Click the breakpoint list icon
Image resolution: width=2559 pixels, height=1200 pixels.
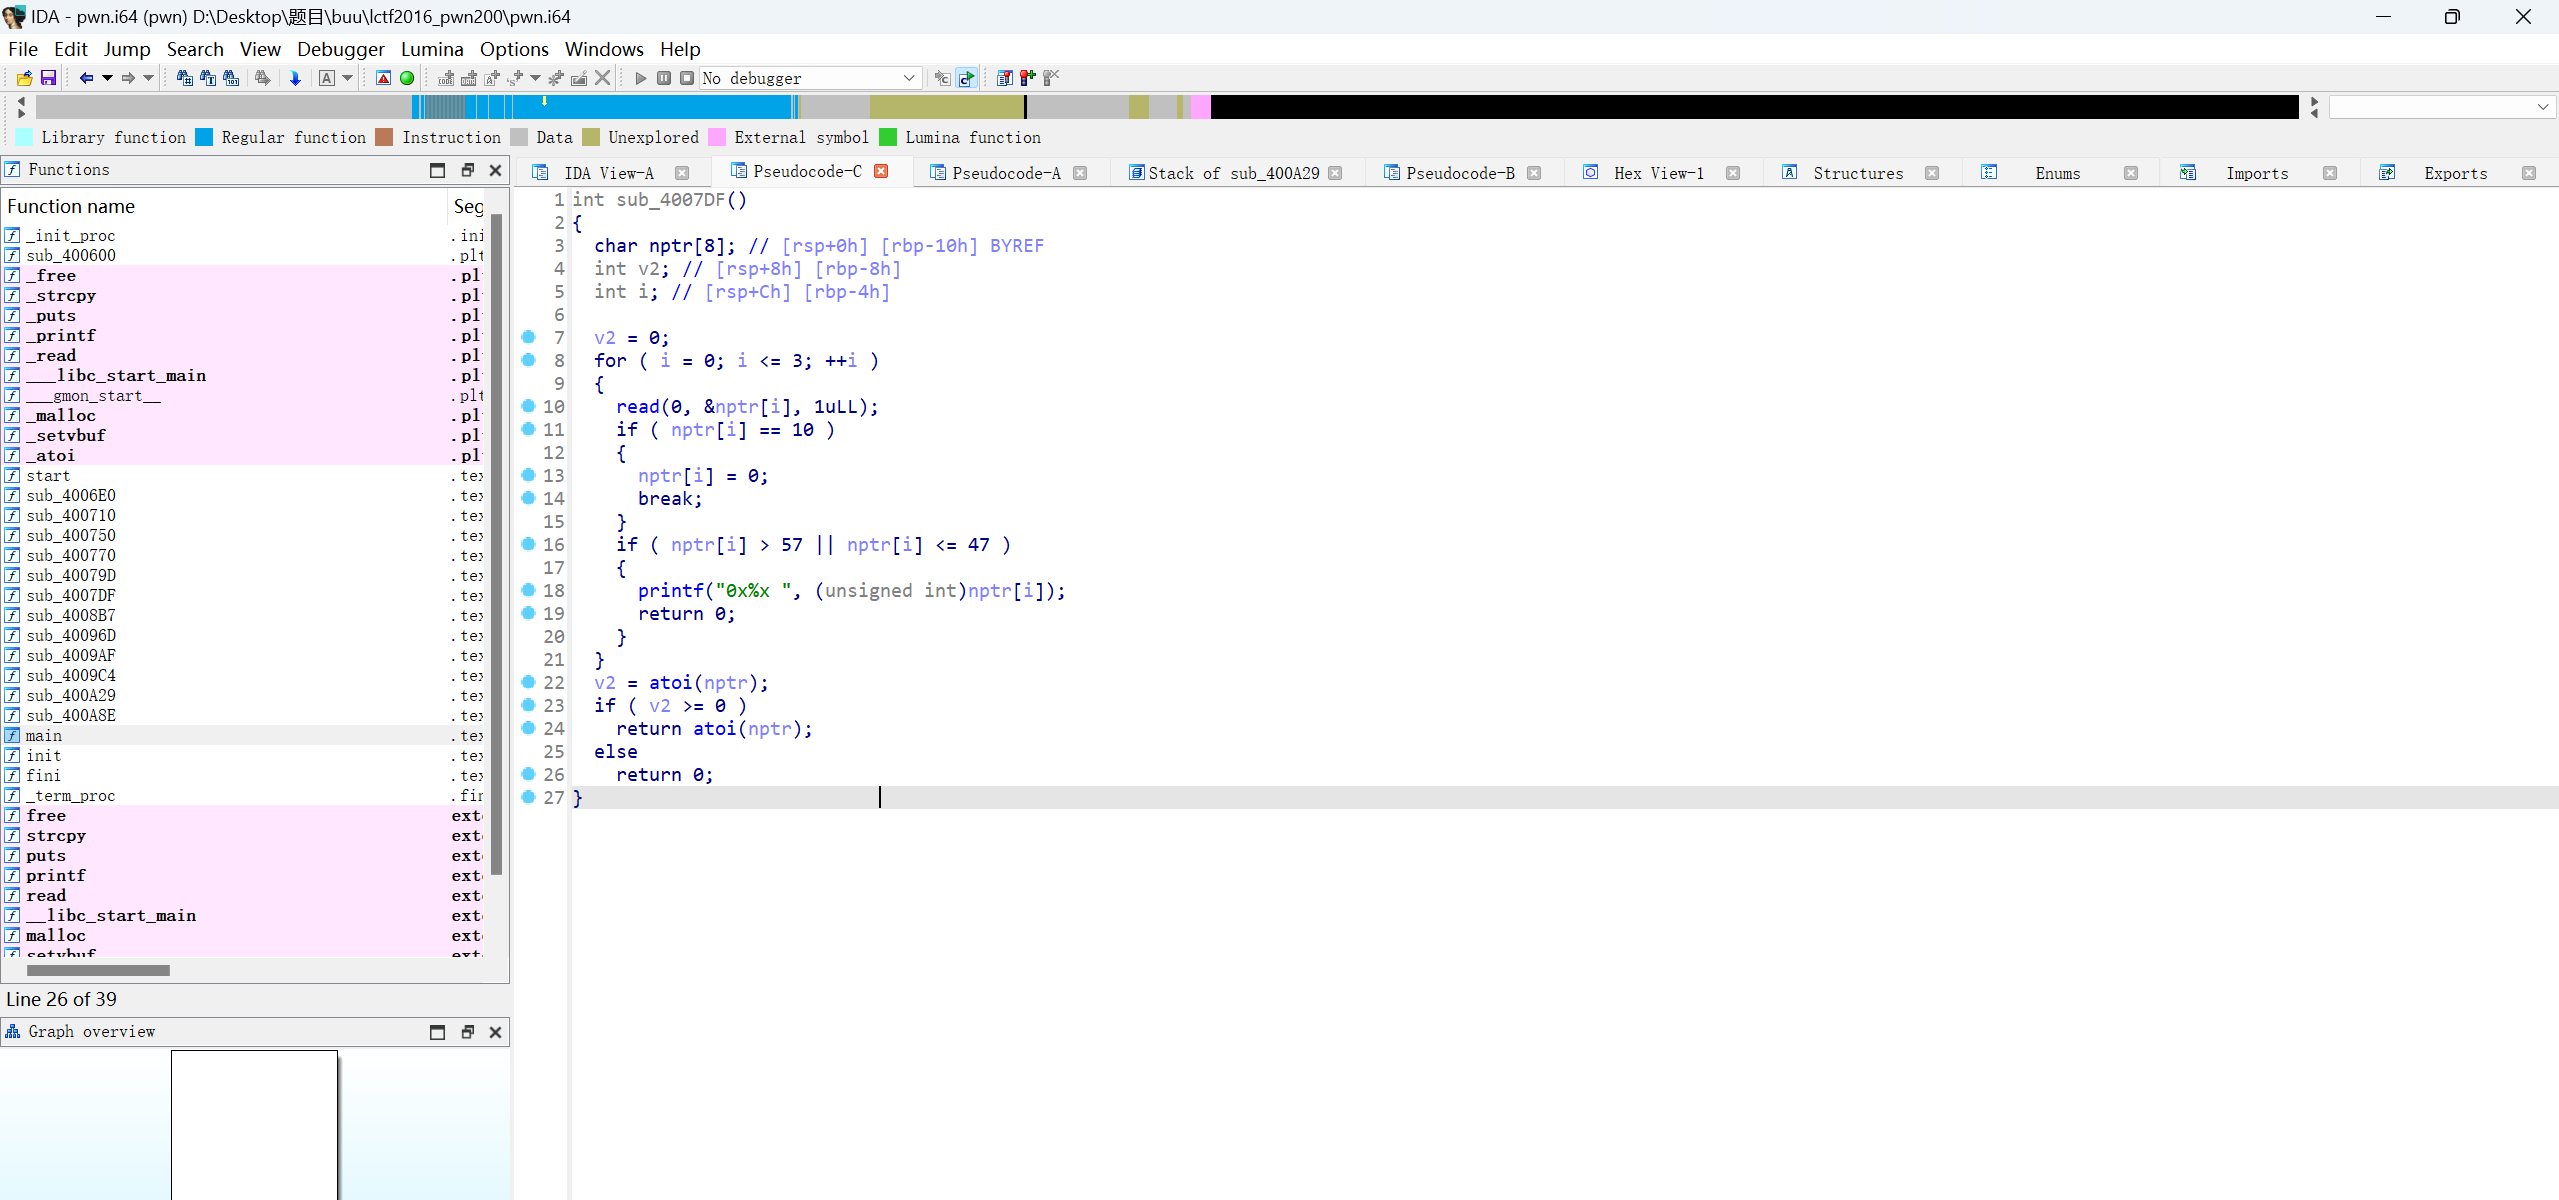1004,78
